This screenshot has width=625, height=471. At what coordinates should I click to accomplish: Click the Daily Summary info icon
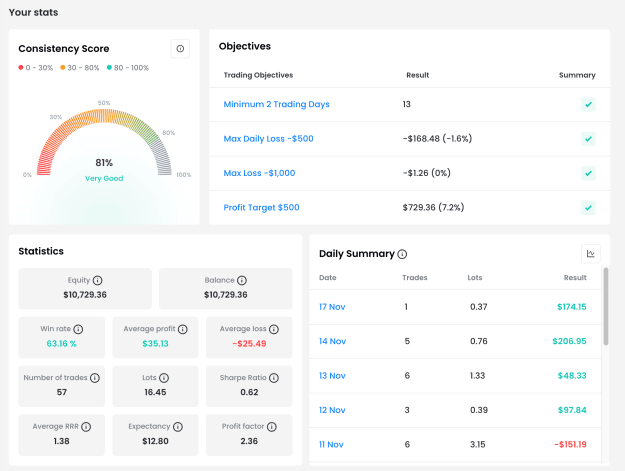(x=402, y=254)
